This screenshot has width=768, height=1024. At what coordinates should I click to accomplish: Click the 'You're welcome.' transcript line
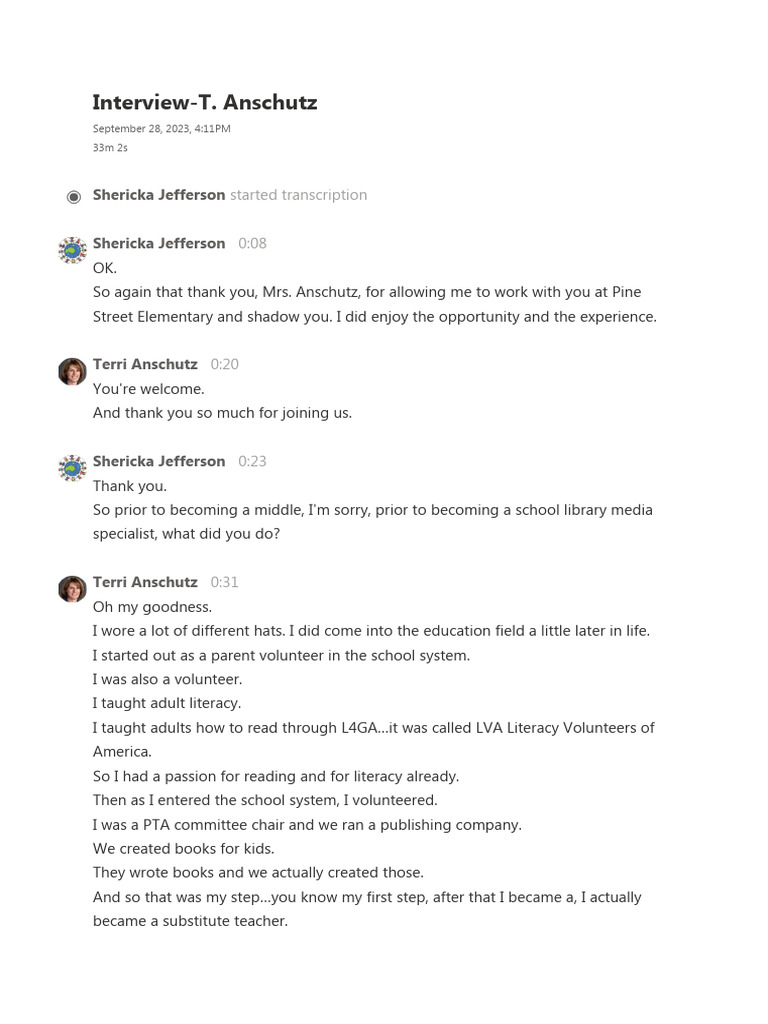(148, 389)
